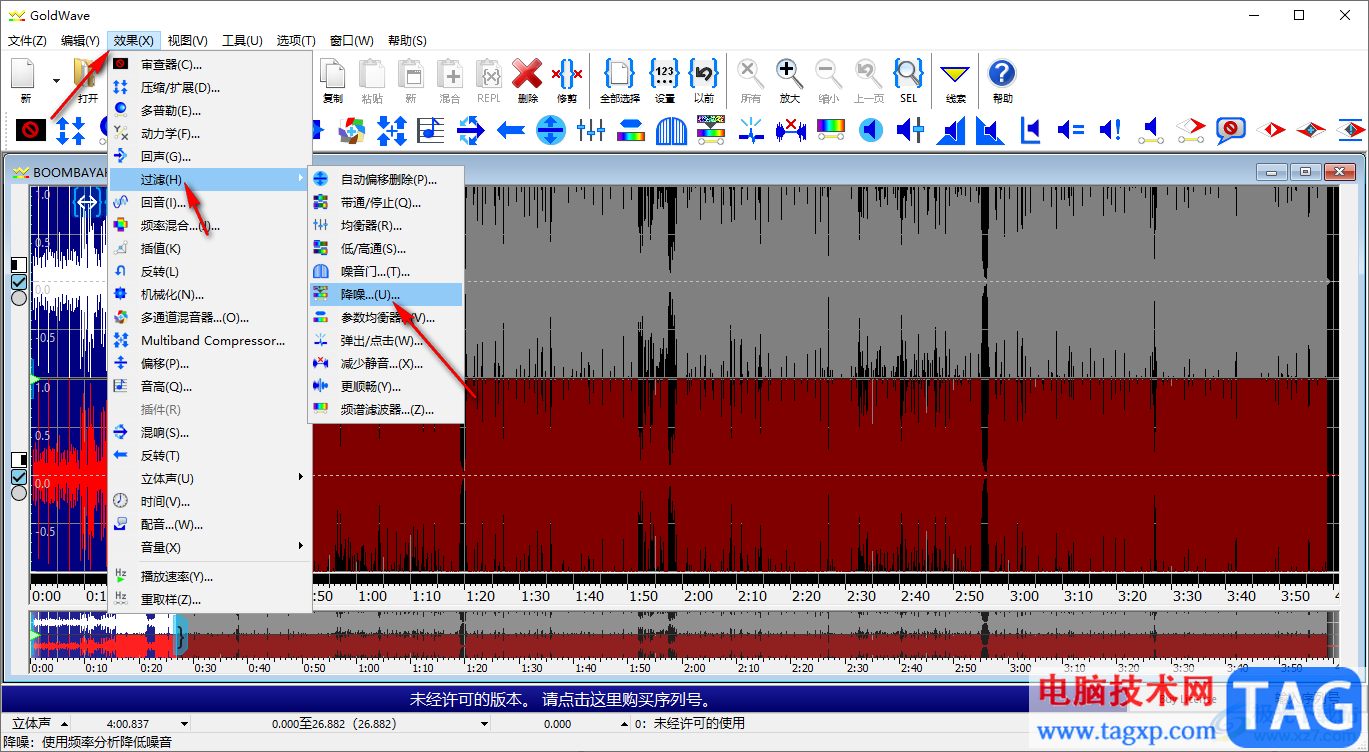Screen dimensions: 1369x752
Task: Open the Options (选项) menu
Action: (x=296, y=41)
